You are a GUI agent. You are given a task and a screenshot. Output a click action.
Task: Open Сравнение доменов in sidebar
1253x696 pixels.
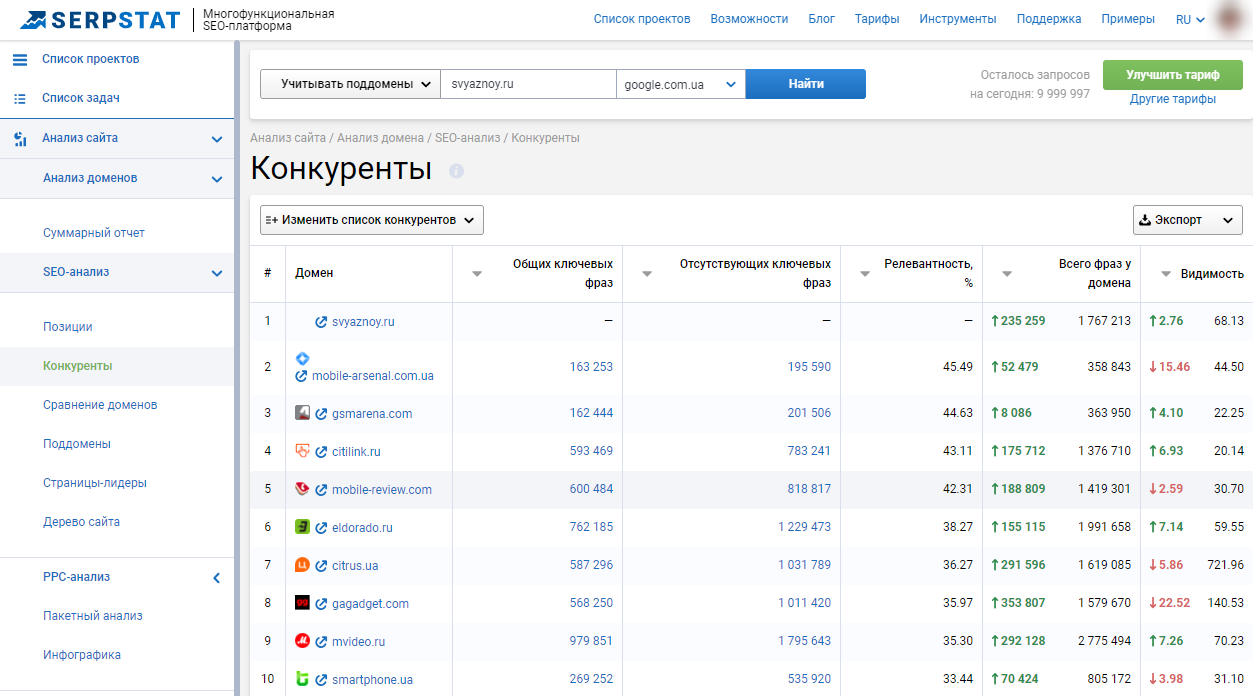click(100, 405)
